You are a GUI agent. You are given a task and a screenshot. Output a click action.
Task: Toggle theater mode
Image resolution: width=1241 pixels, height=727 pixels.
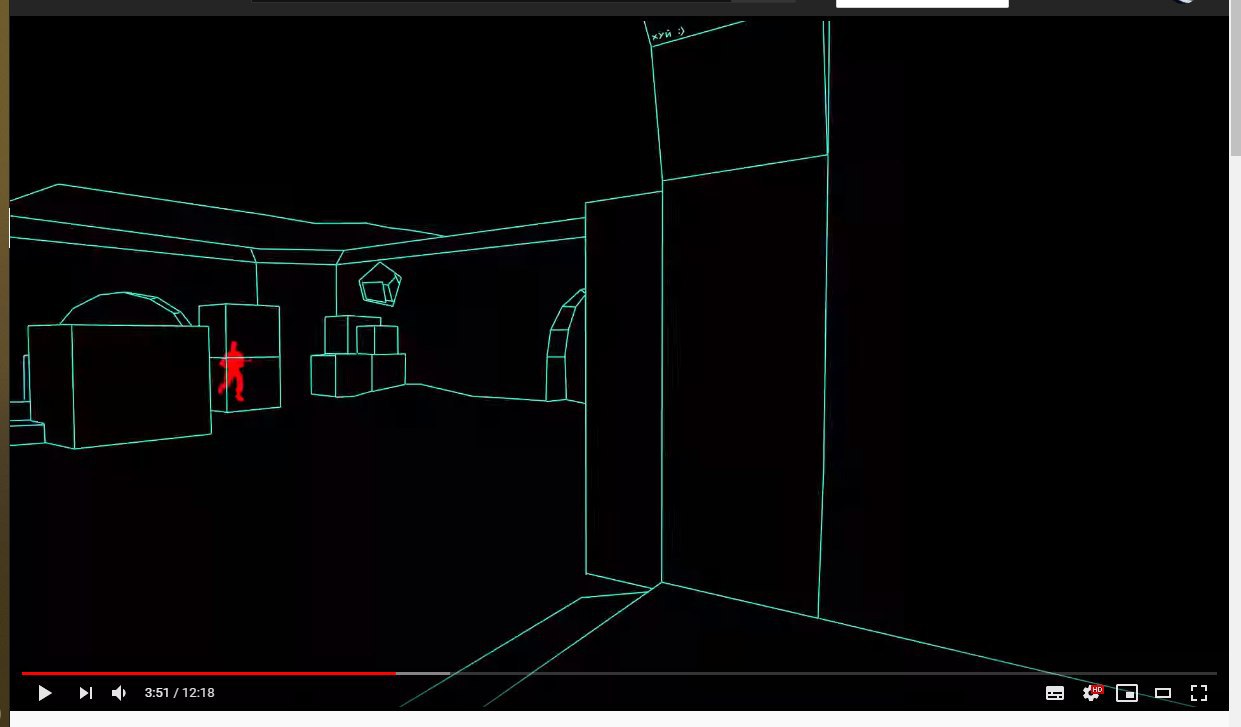pos(1163,693)
